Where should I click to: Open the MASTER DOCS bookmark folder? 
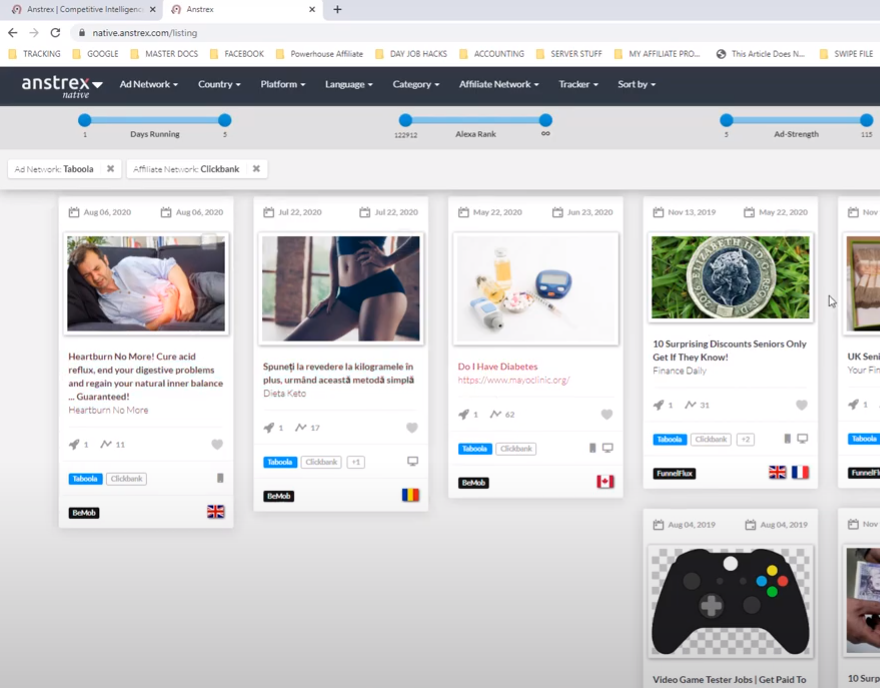[x=164, y=54]
